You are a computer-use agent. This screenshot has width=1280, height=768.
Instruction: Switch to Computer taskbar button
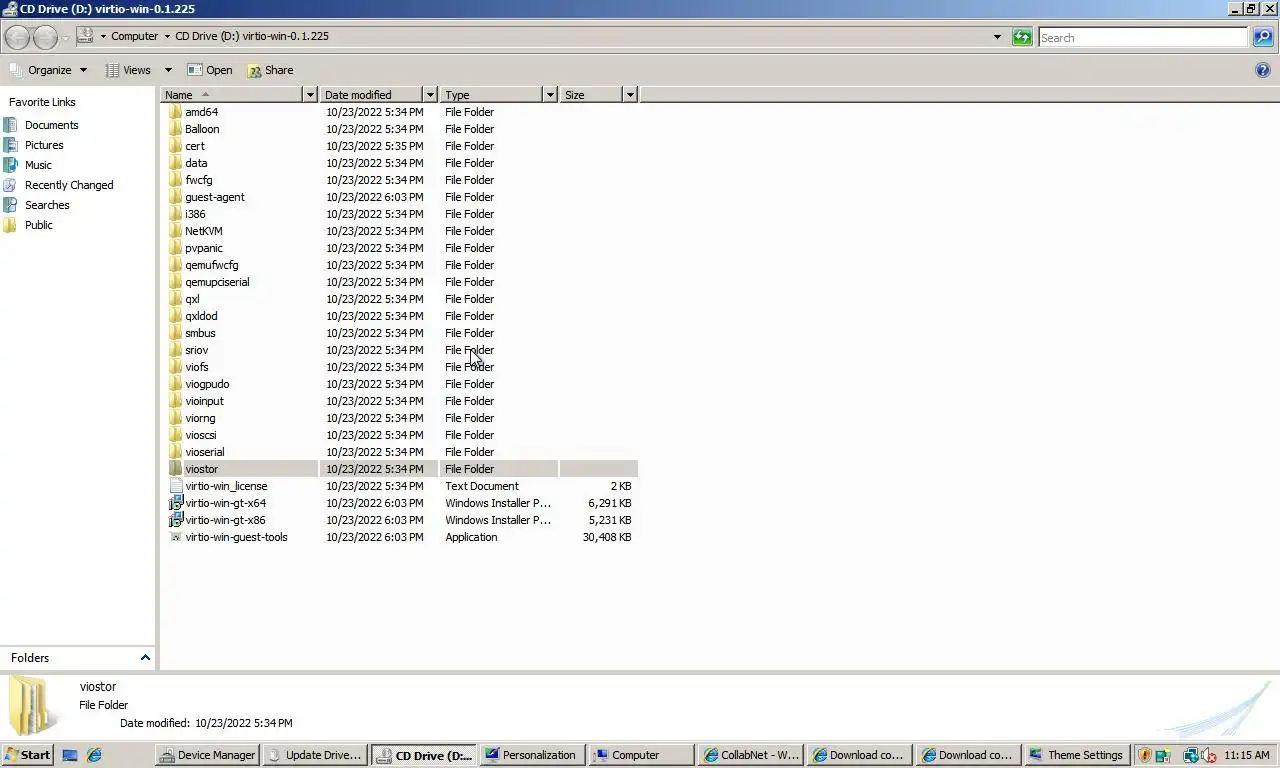[x=640, y=755]
